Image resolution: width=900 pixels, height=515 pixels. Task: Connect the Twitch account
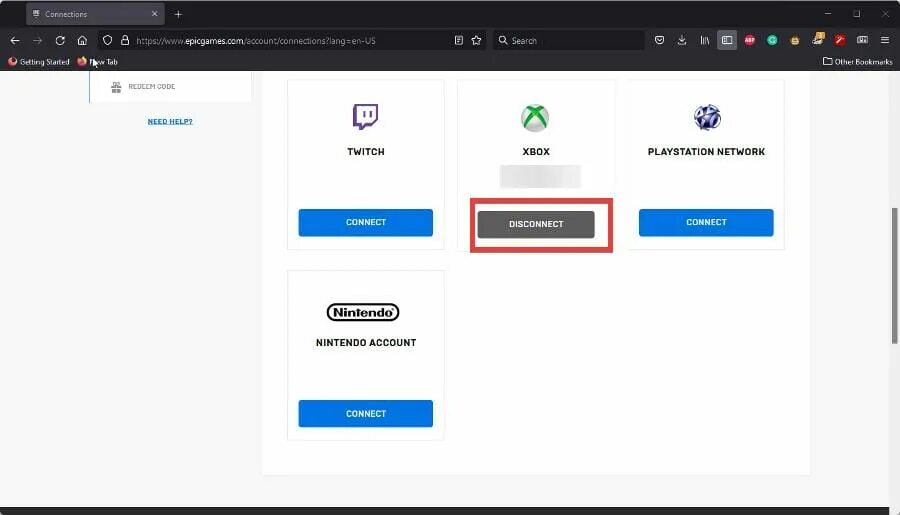pyautogui.click(x=366, y=222)
